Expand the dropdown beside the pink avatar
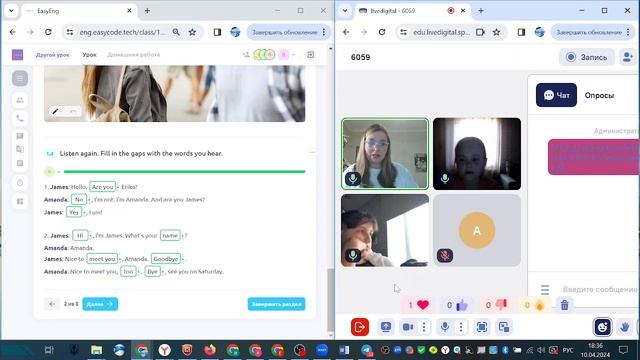This screenshot has height=360, width=640. [x=293, y=55]
